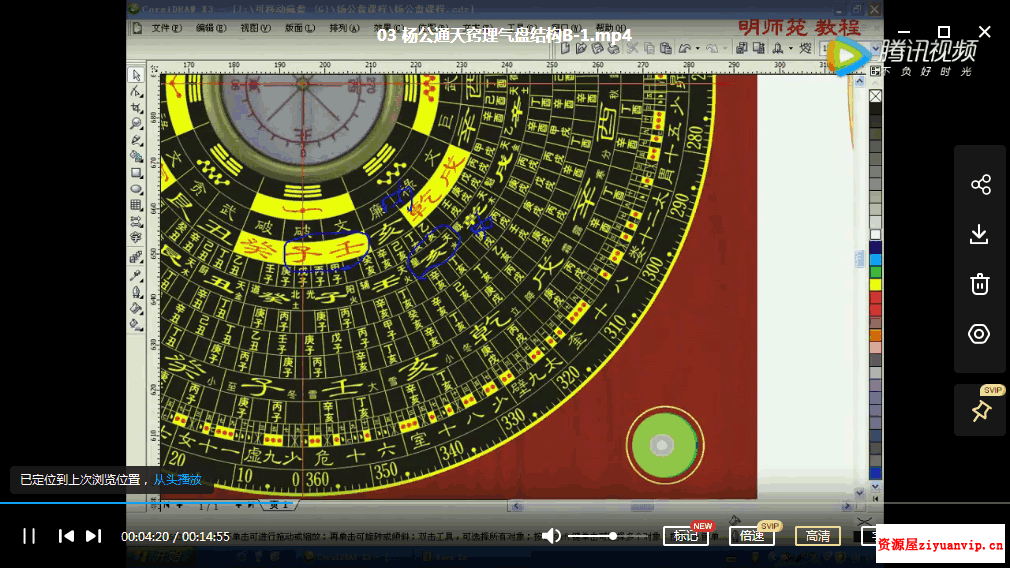Click the Open file toolbar icon
The height and width of the screenshot is (568, 1010).
pos(582,48)
